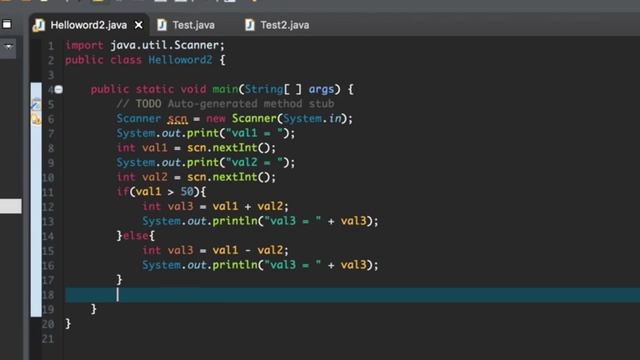Click the string "val1 = " on line 7
This screenshot has width=640, height=360.
(x=255, y=133)
